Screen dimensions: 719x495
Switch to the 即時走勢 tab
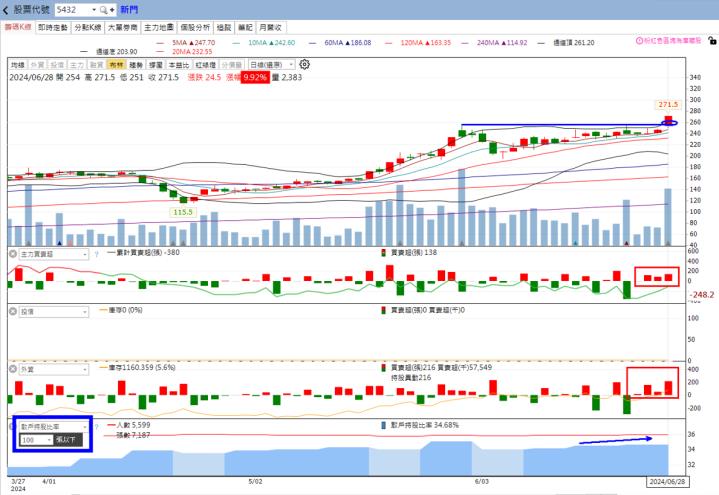coord(53,28)
